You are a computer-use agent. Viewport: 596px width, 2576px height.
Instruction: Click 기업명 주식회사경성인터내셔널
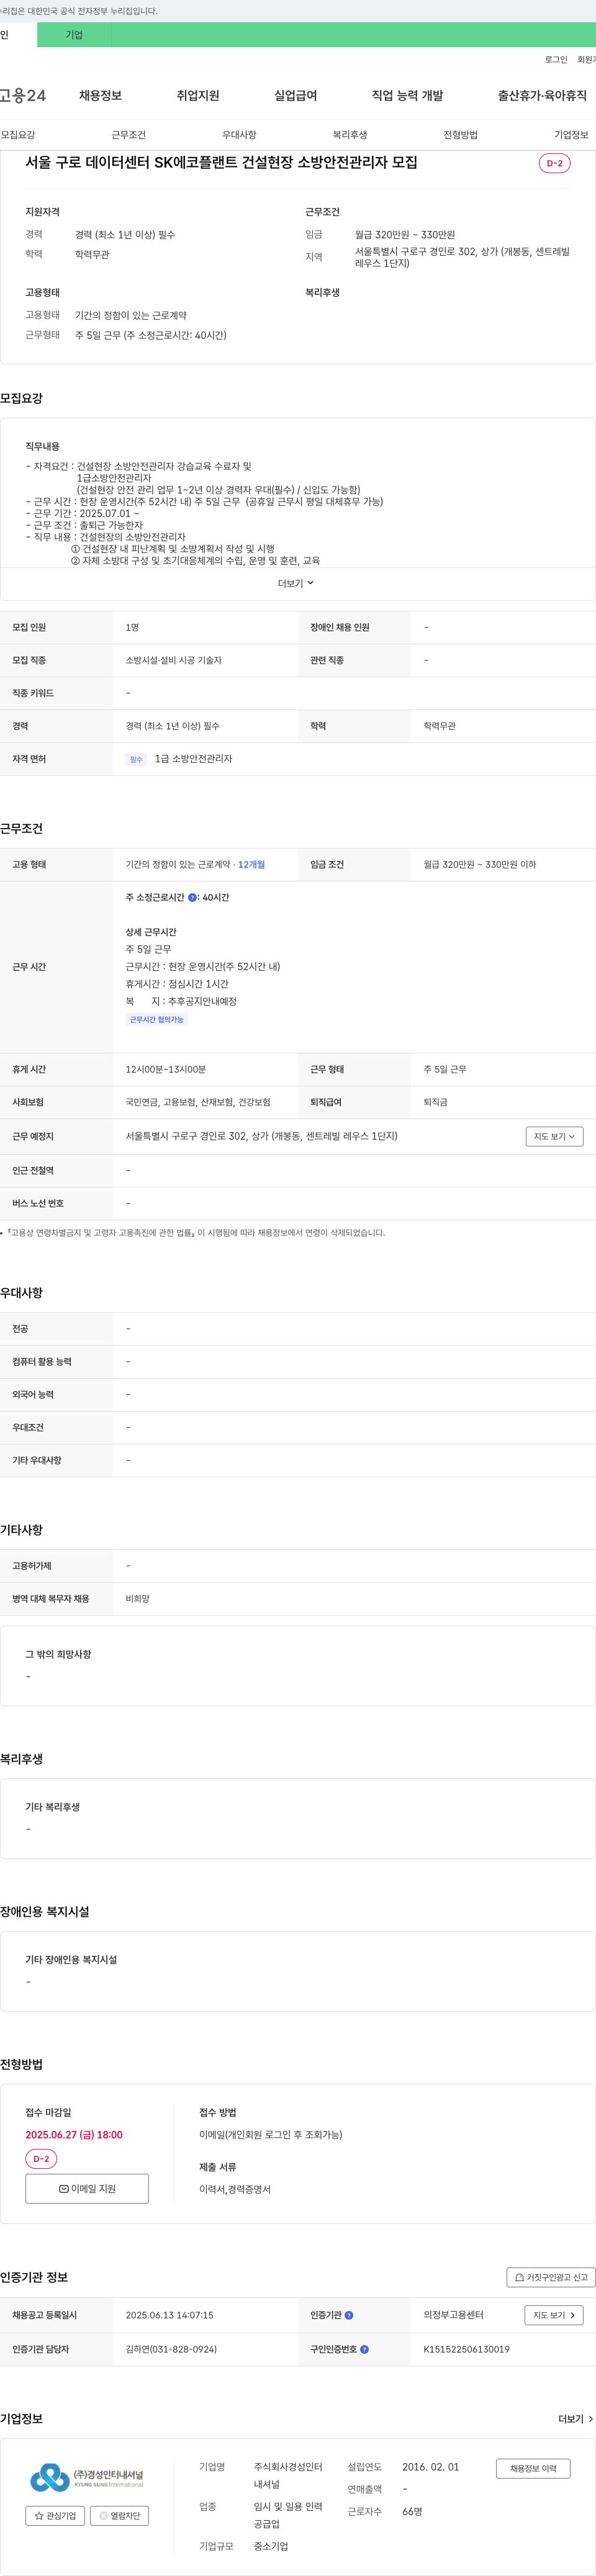click(x=288, y=2475)
